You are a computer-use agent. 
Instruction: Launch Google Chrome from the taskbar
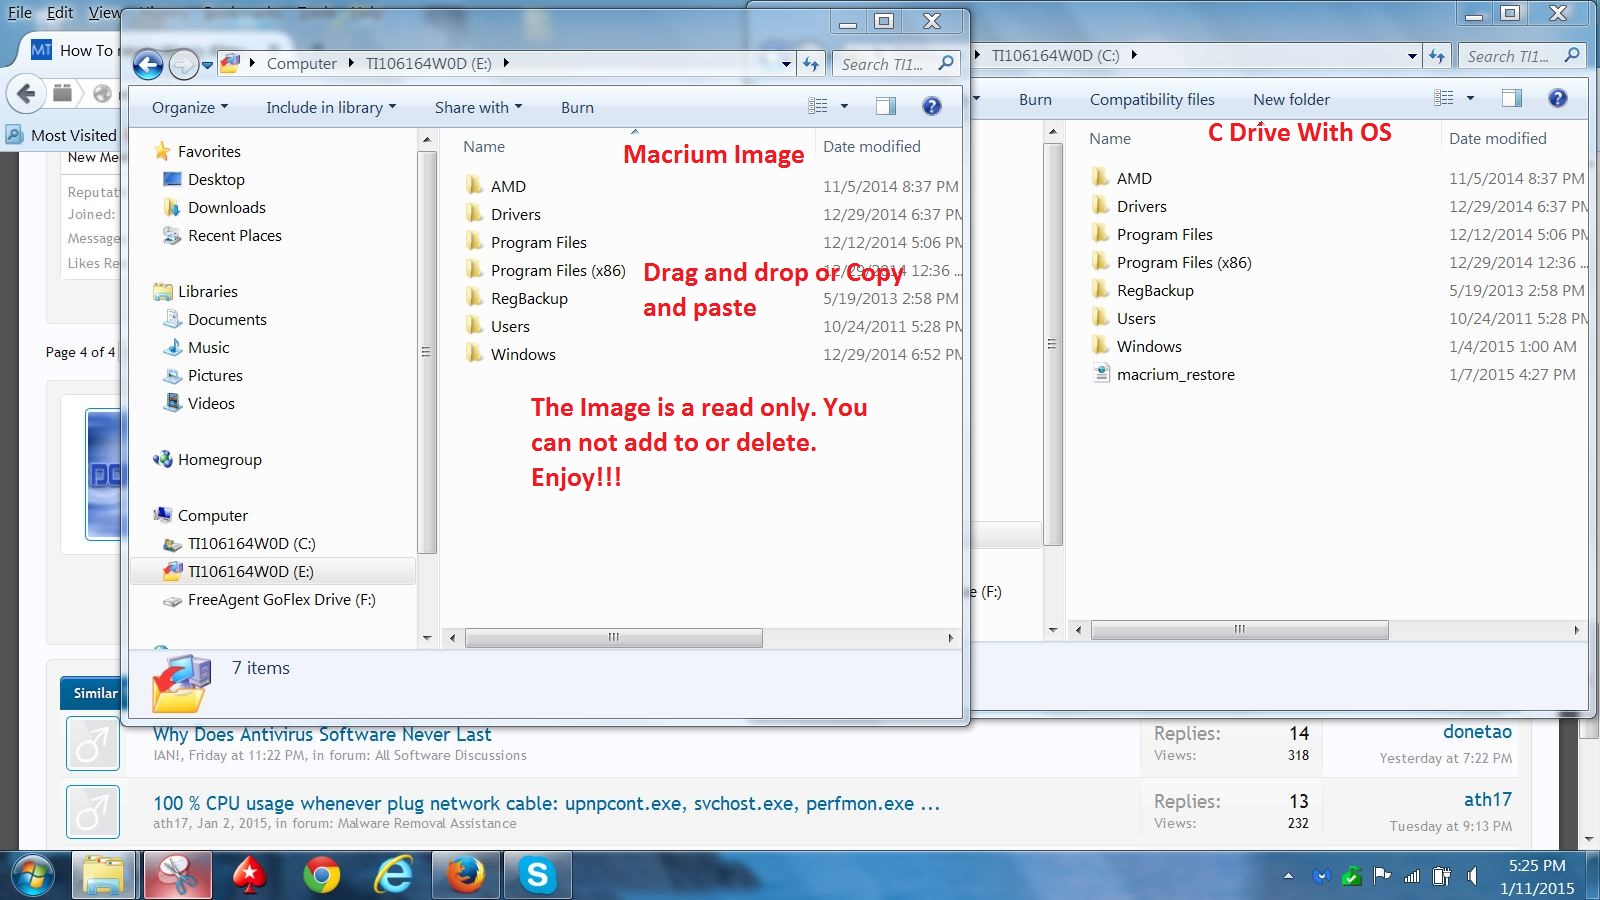click(321, 875)
